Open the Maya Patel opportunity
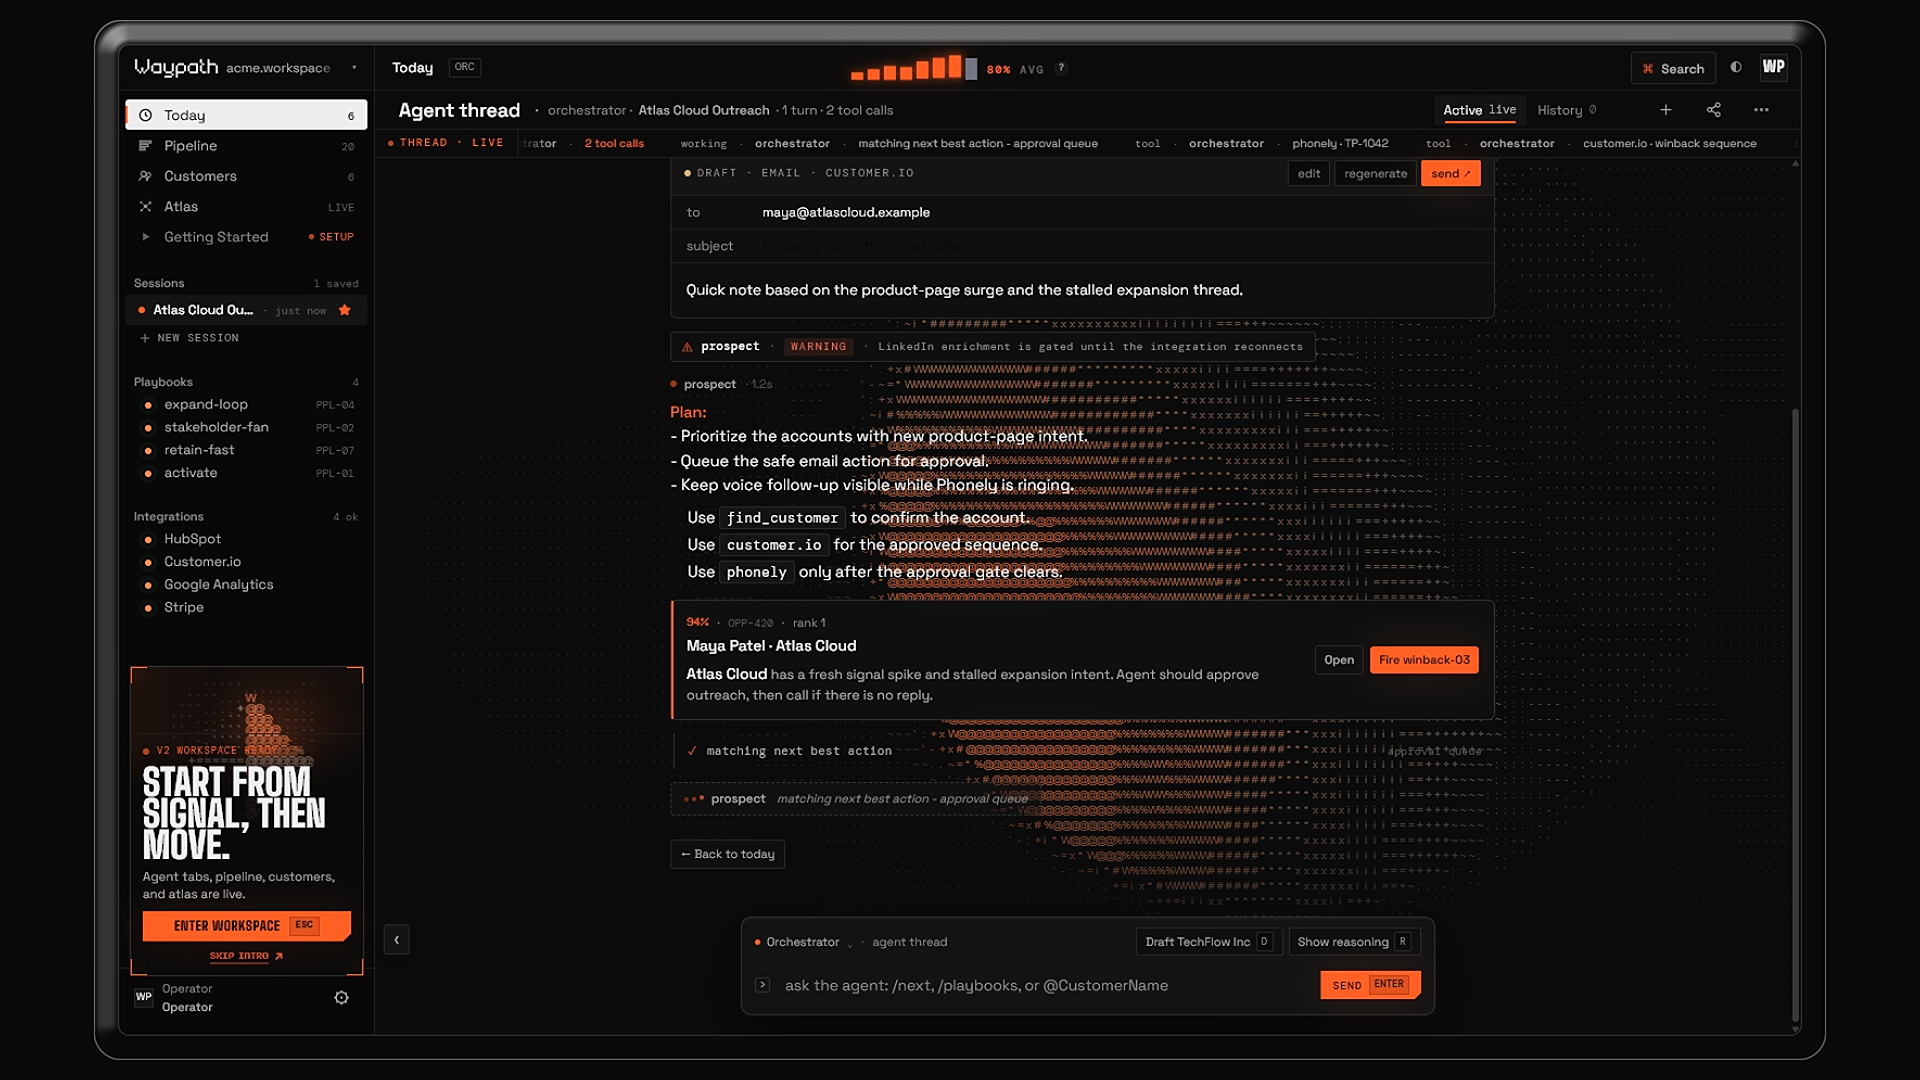Viewport: 1920px width, 1080px height. coord(1339,660)
